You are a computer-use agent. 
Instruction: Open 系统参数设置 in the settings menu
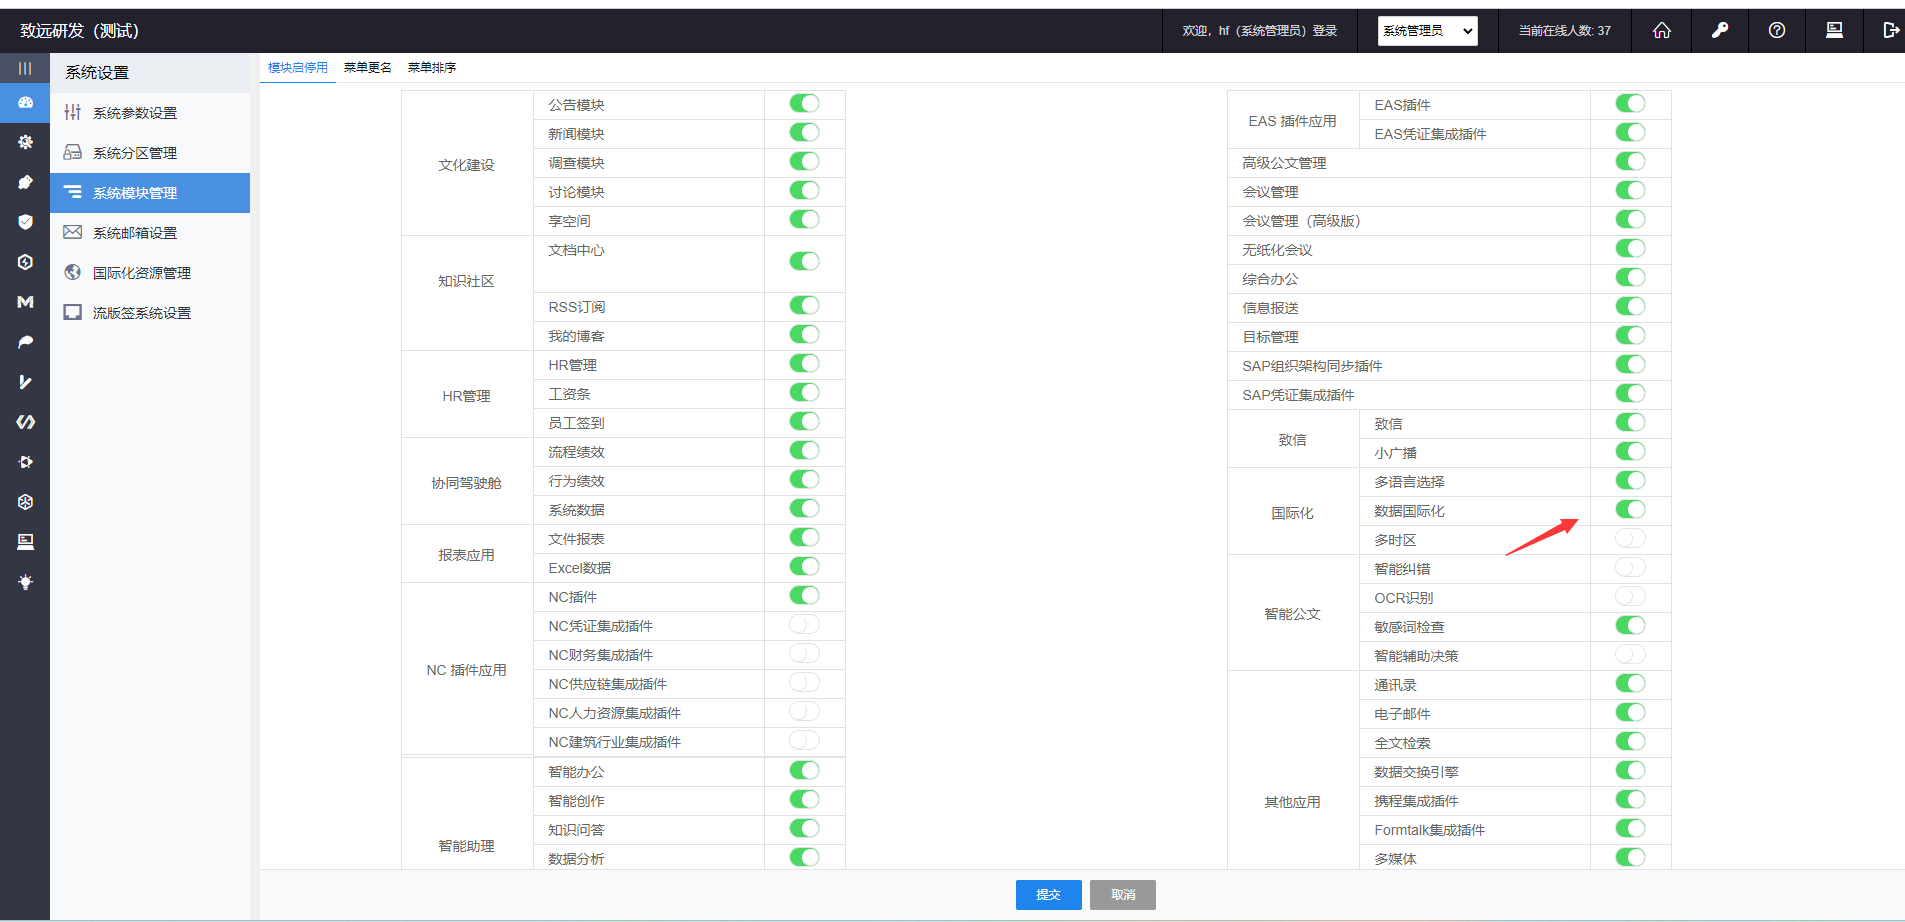pyautogui.click(x=135, y=113)
